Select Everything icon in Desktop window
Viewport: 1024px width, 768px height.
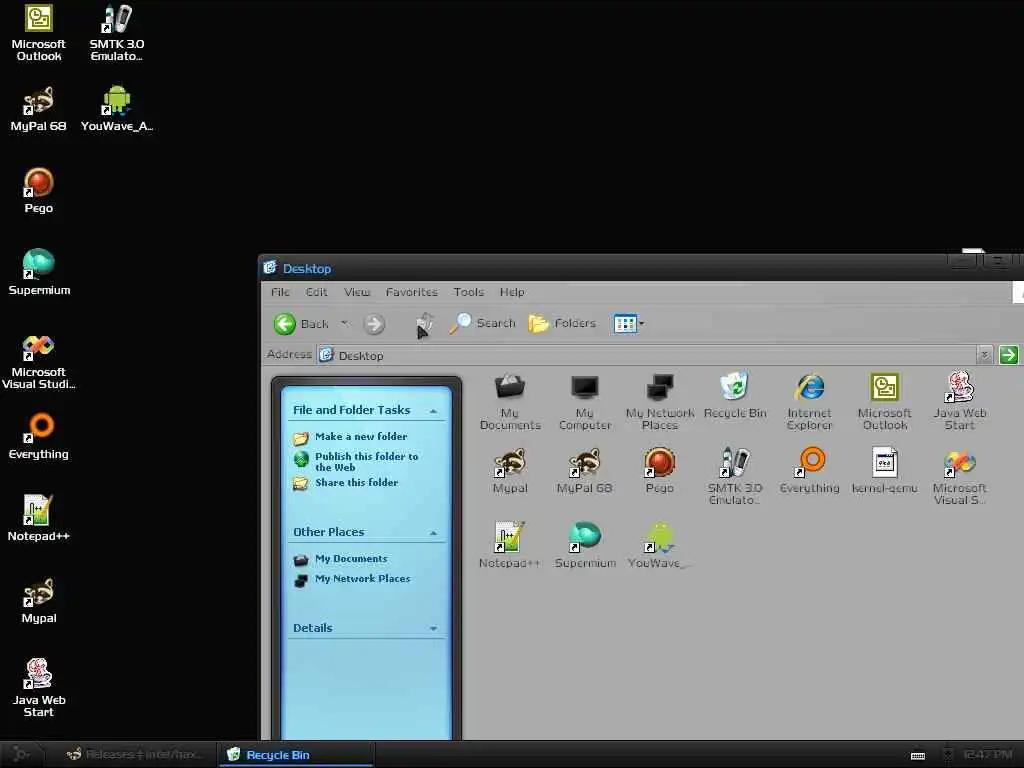point(810,471)
